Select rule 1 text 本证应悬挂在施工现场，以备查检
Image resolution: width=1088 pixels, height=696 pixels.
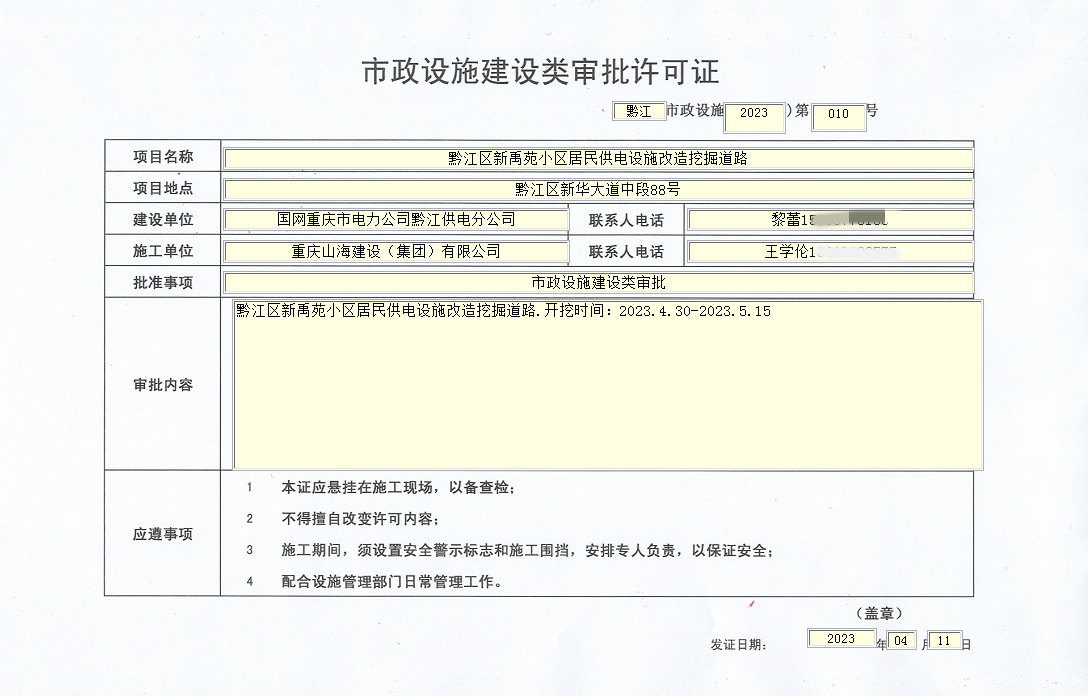coord(398,488)
